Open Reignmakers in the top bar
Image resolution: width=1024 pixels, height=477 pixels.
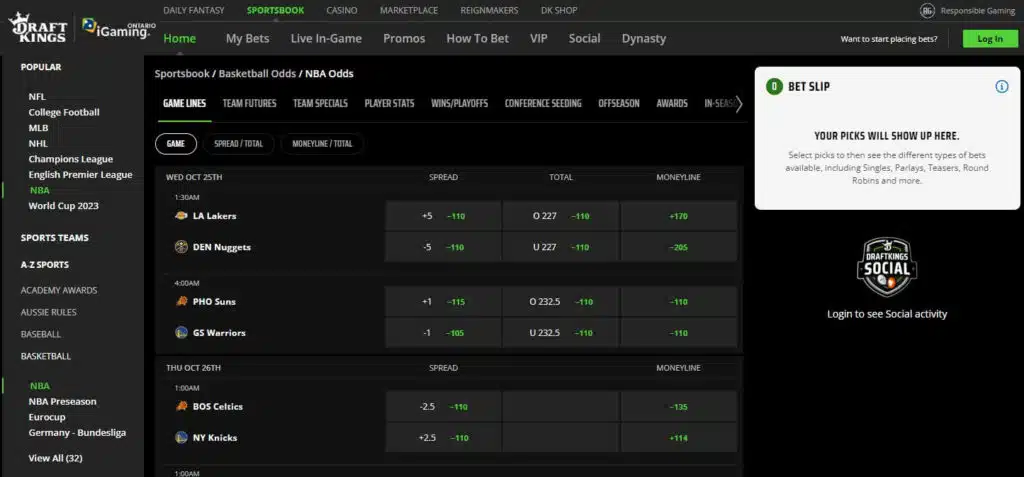coord(489,10)
